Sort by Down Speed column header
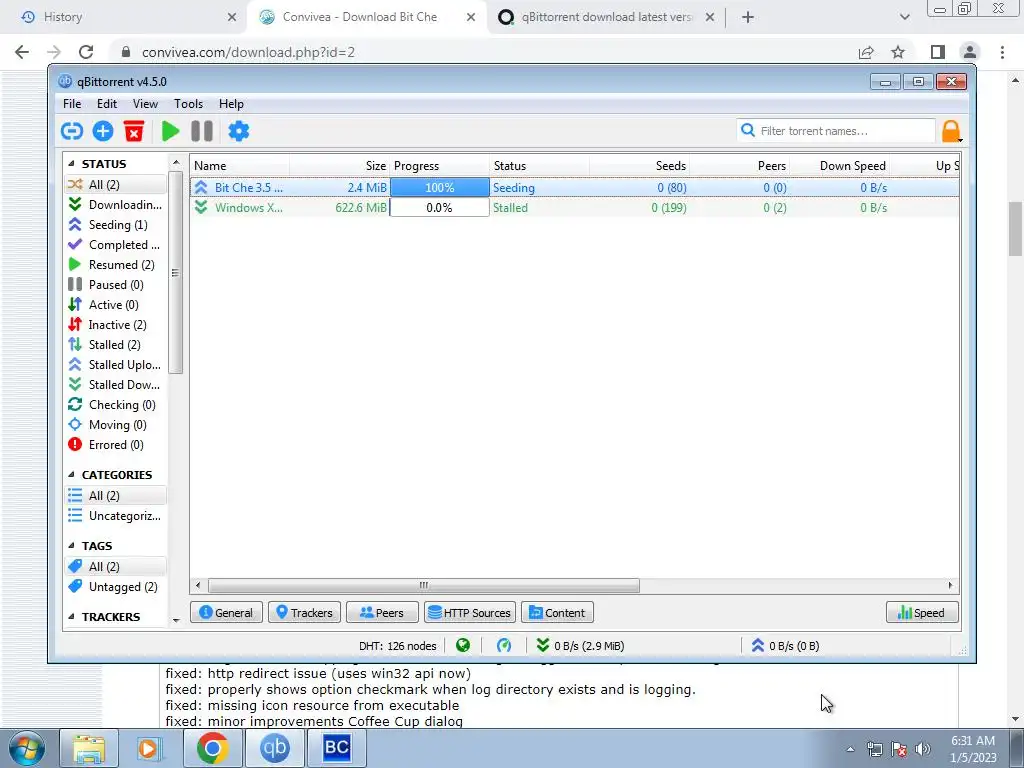The height and width of the screenshot is (768, 1024). tap(840, 166)
